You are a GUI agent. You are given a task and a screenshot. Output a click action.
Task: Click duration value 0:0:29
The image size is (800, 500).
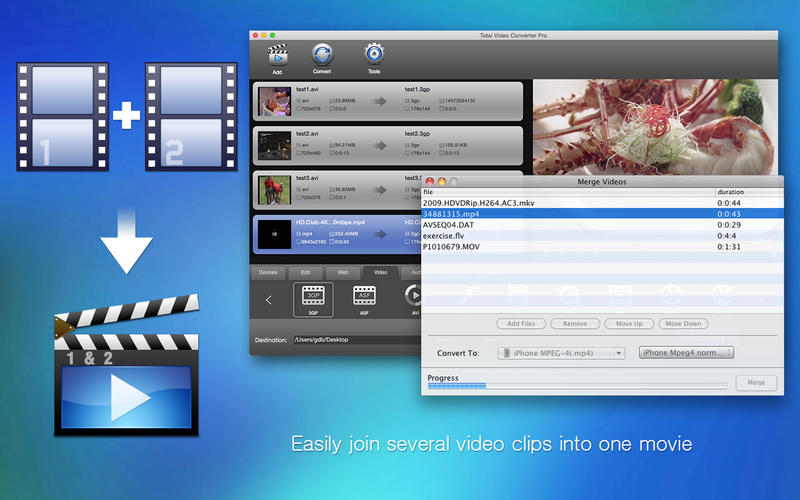[729, 225]
